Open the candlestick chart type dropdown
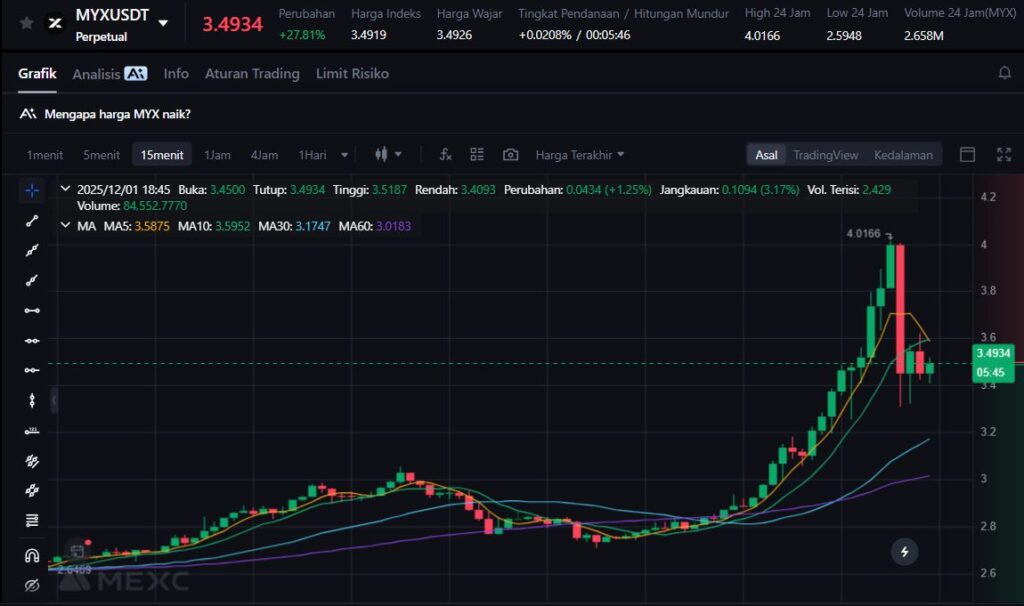The height and width of the screenshot is (606, 1024). pos(388,155)
